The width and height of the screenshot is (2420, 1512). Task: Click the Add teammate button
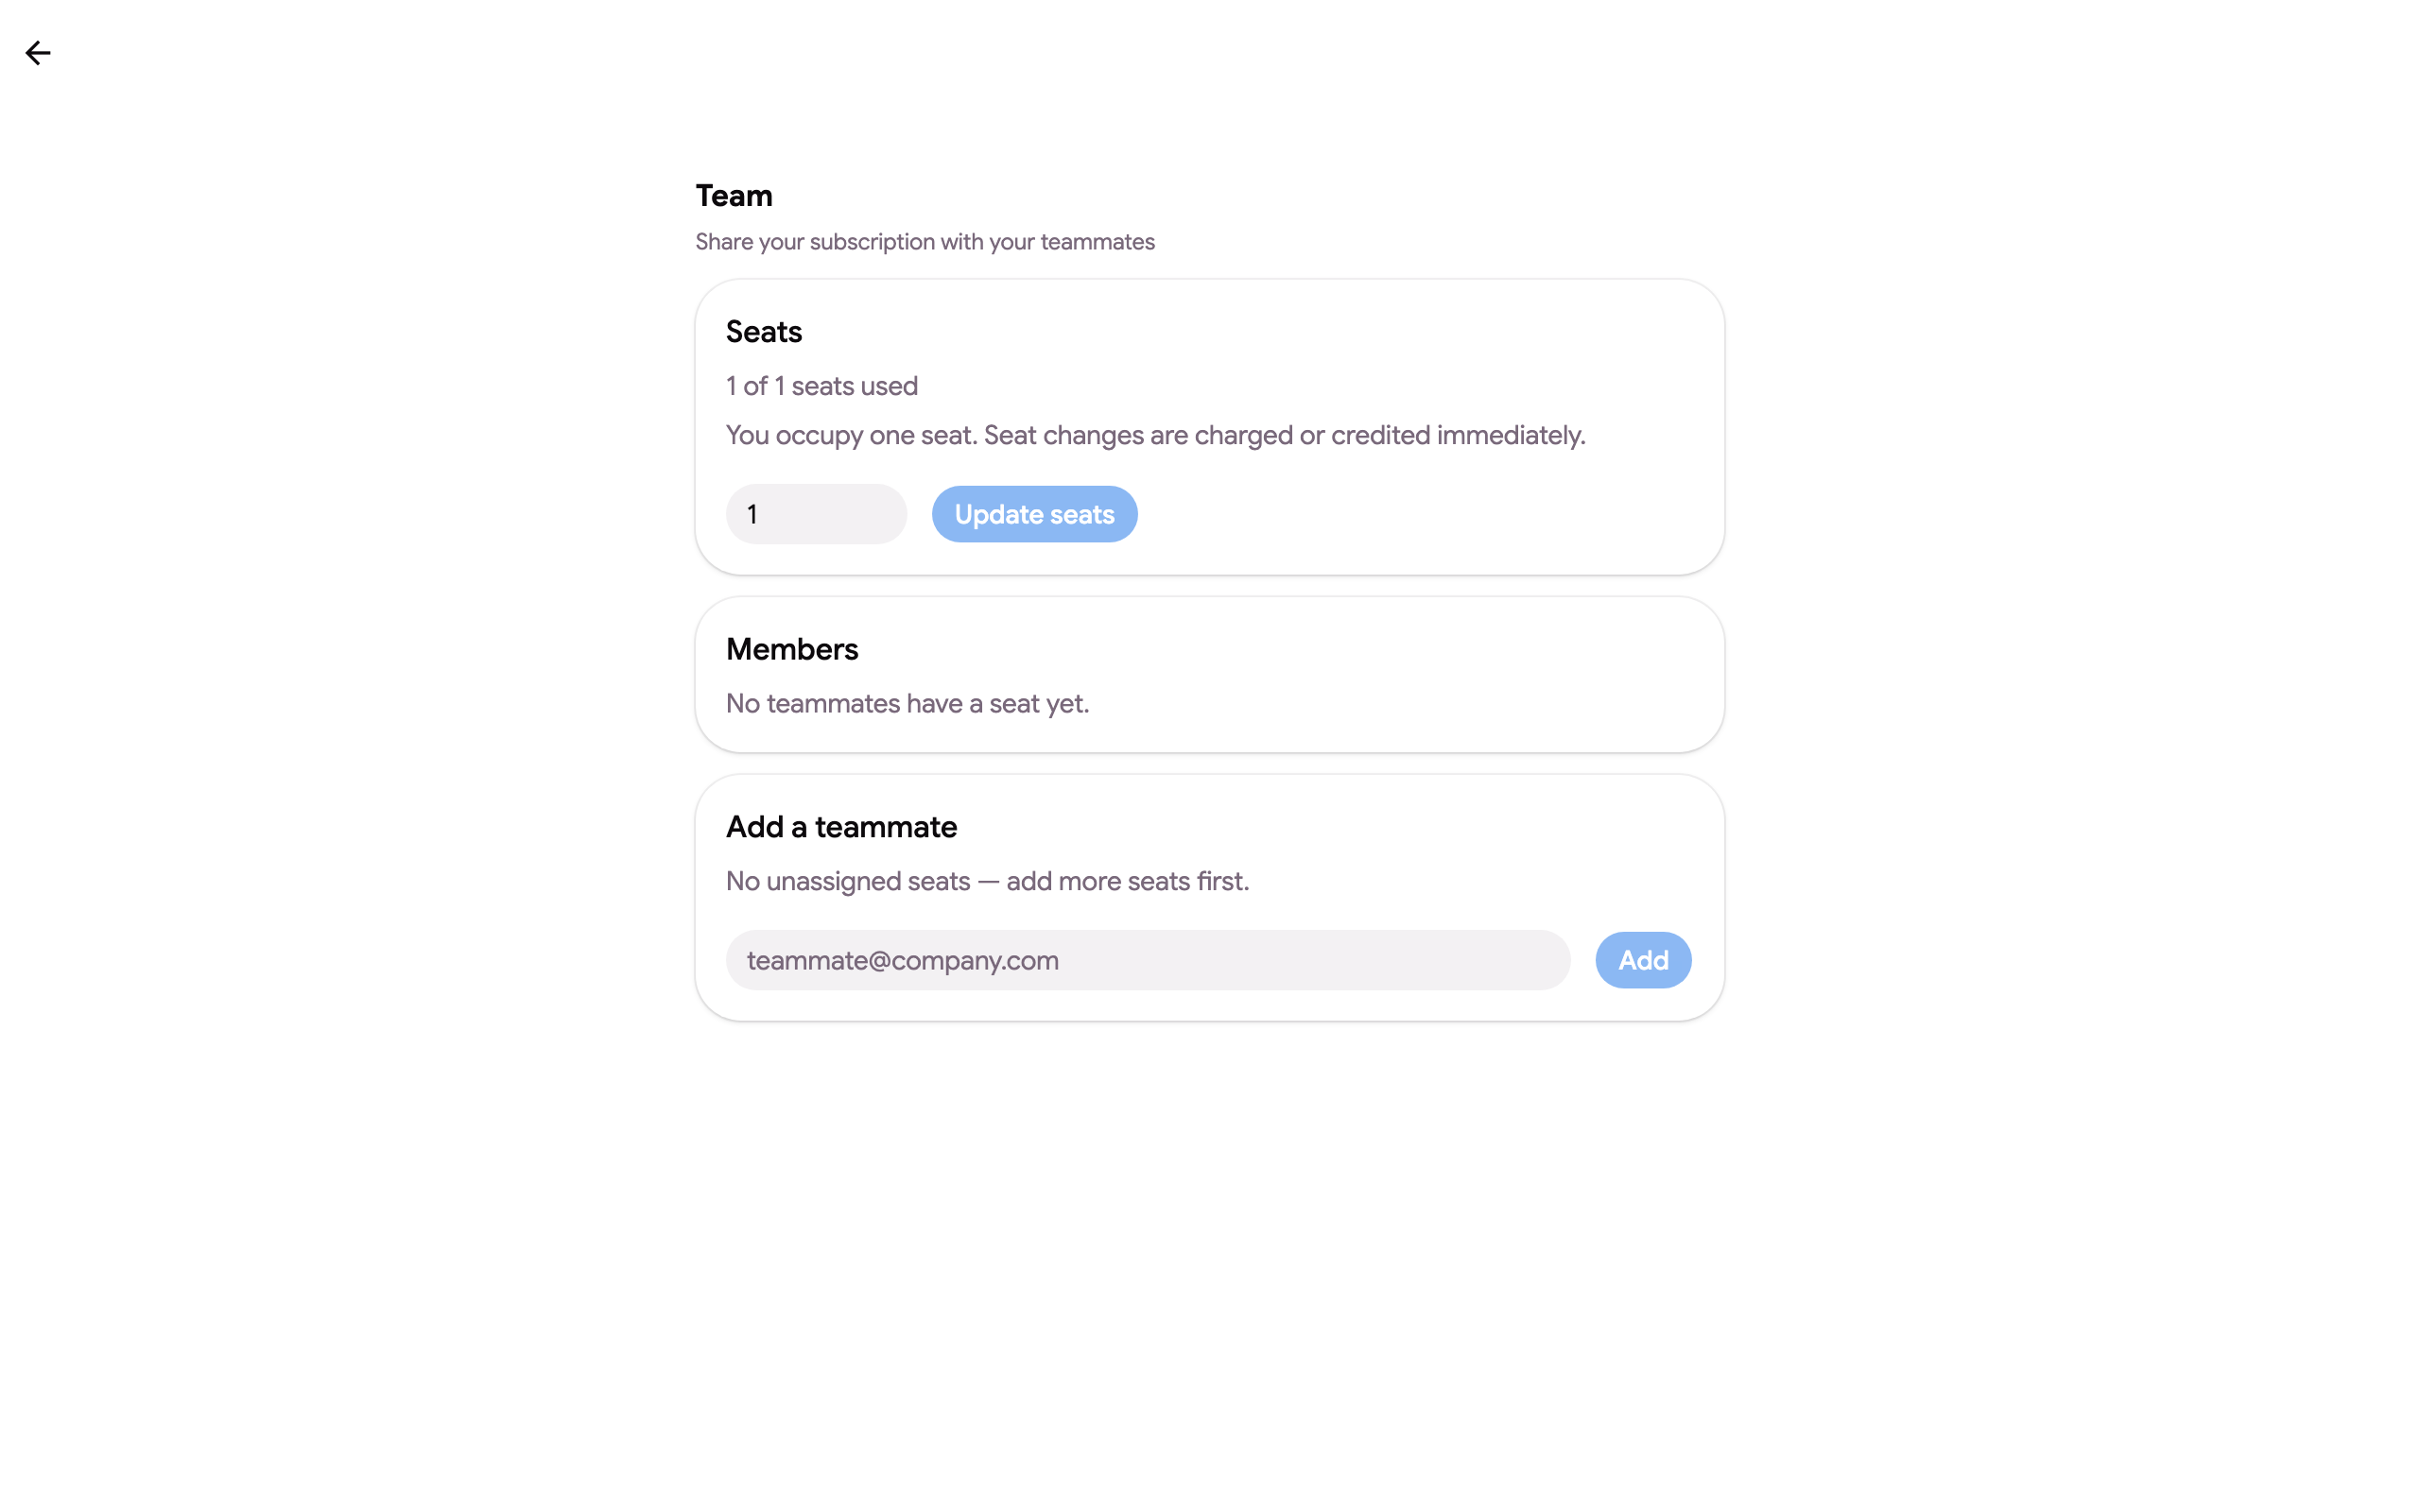pyautogui.click(x=1643, y=960)
